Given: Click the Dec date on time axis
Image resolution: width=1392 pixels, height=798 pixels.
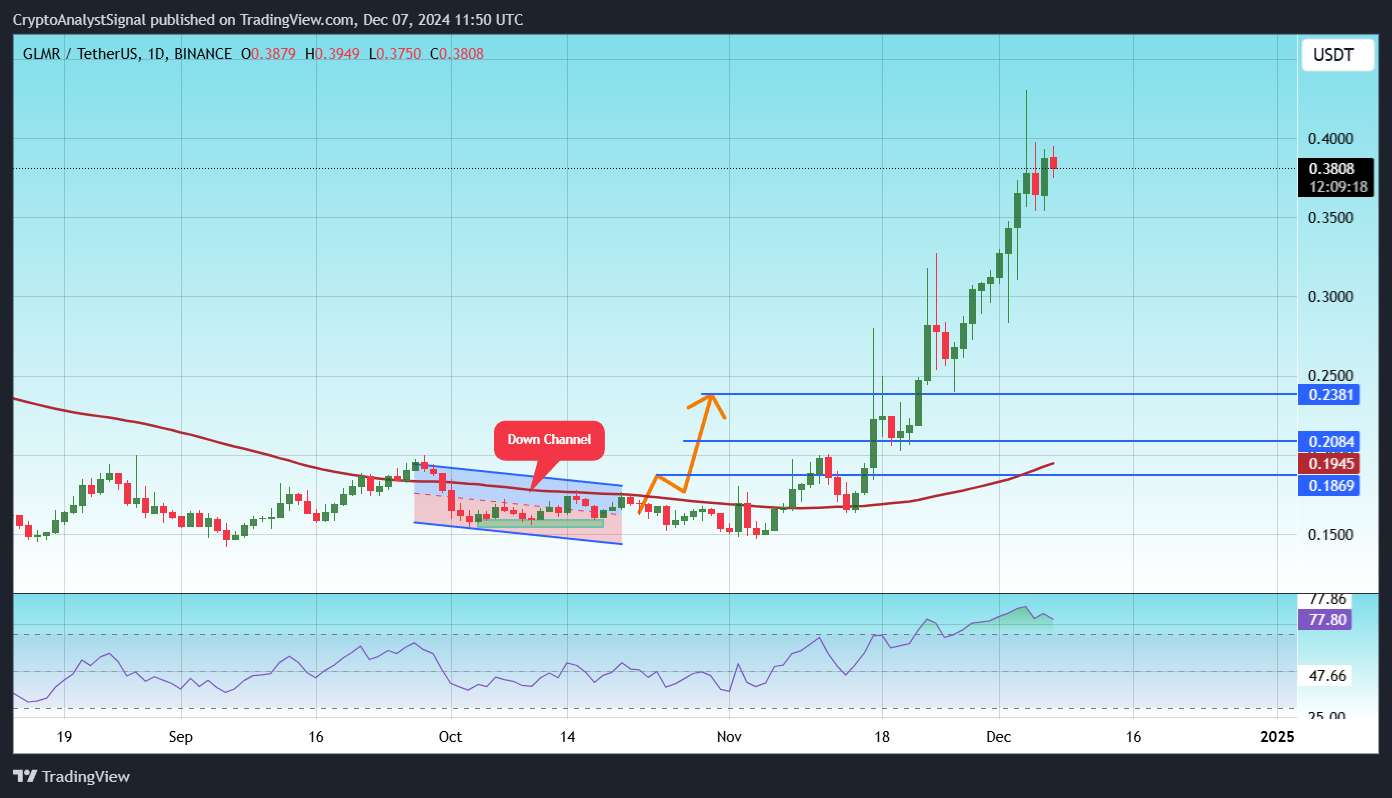Looking at the screenshot, I should 998,737.
